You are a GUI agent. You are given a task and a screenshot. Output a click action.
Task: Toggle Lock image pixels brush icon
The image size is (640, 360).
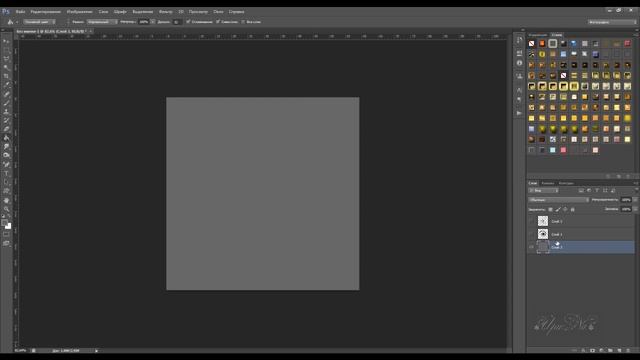pyautogui.click(x=558, y=209)
